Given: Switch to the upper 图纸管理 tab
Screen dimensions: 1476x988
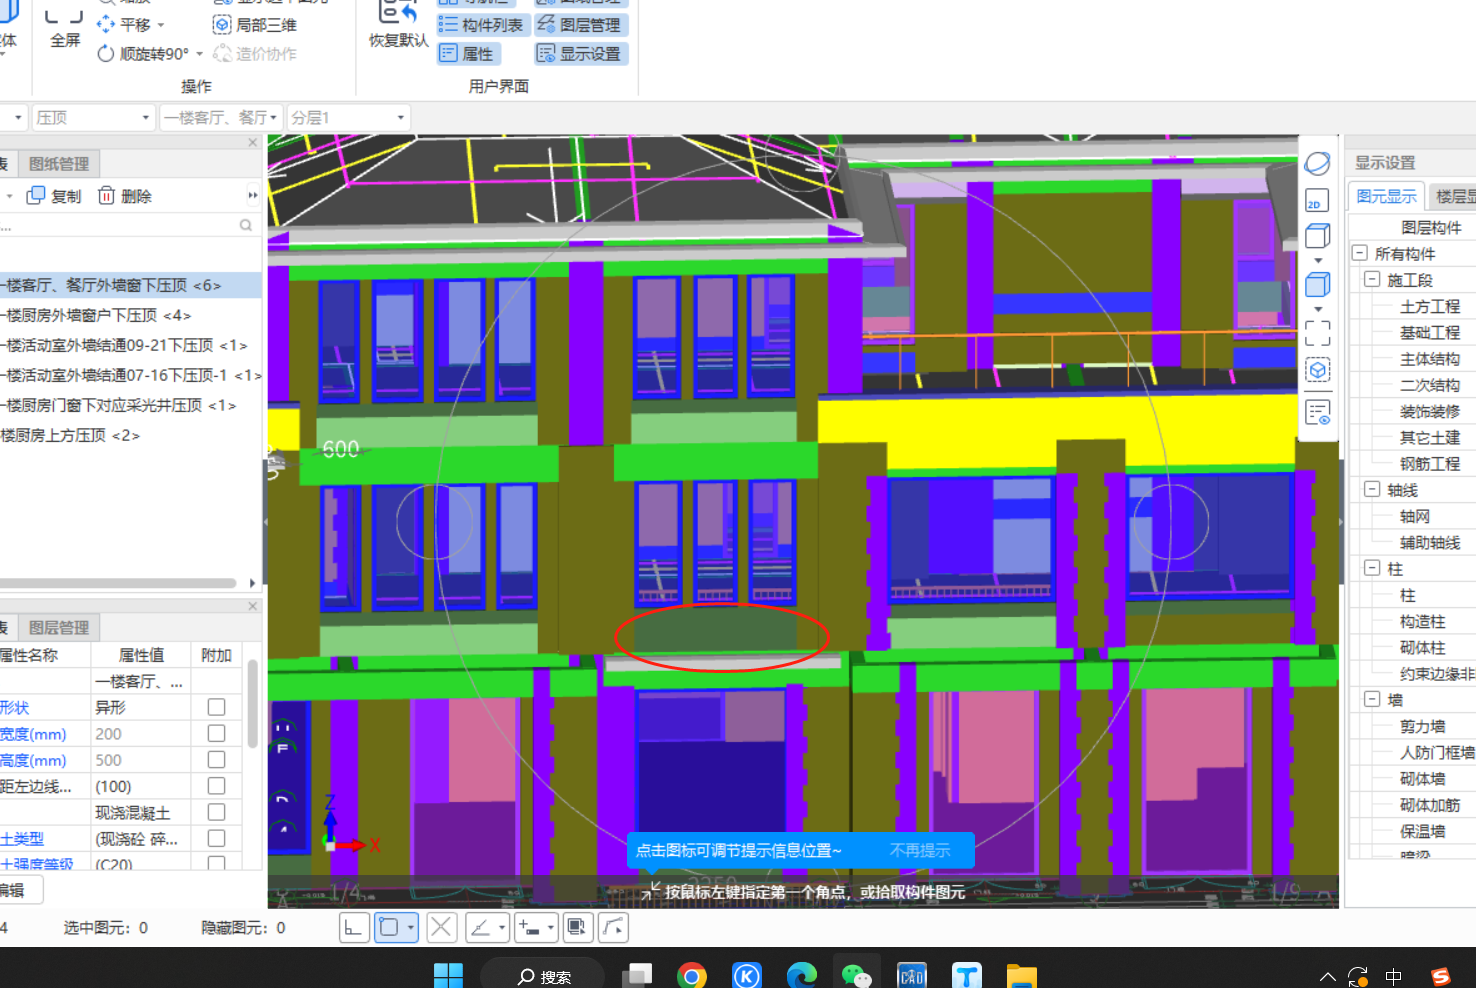Looking at the screenshot, I should [x=59, y=164].
